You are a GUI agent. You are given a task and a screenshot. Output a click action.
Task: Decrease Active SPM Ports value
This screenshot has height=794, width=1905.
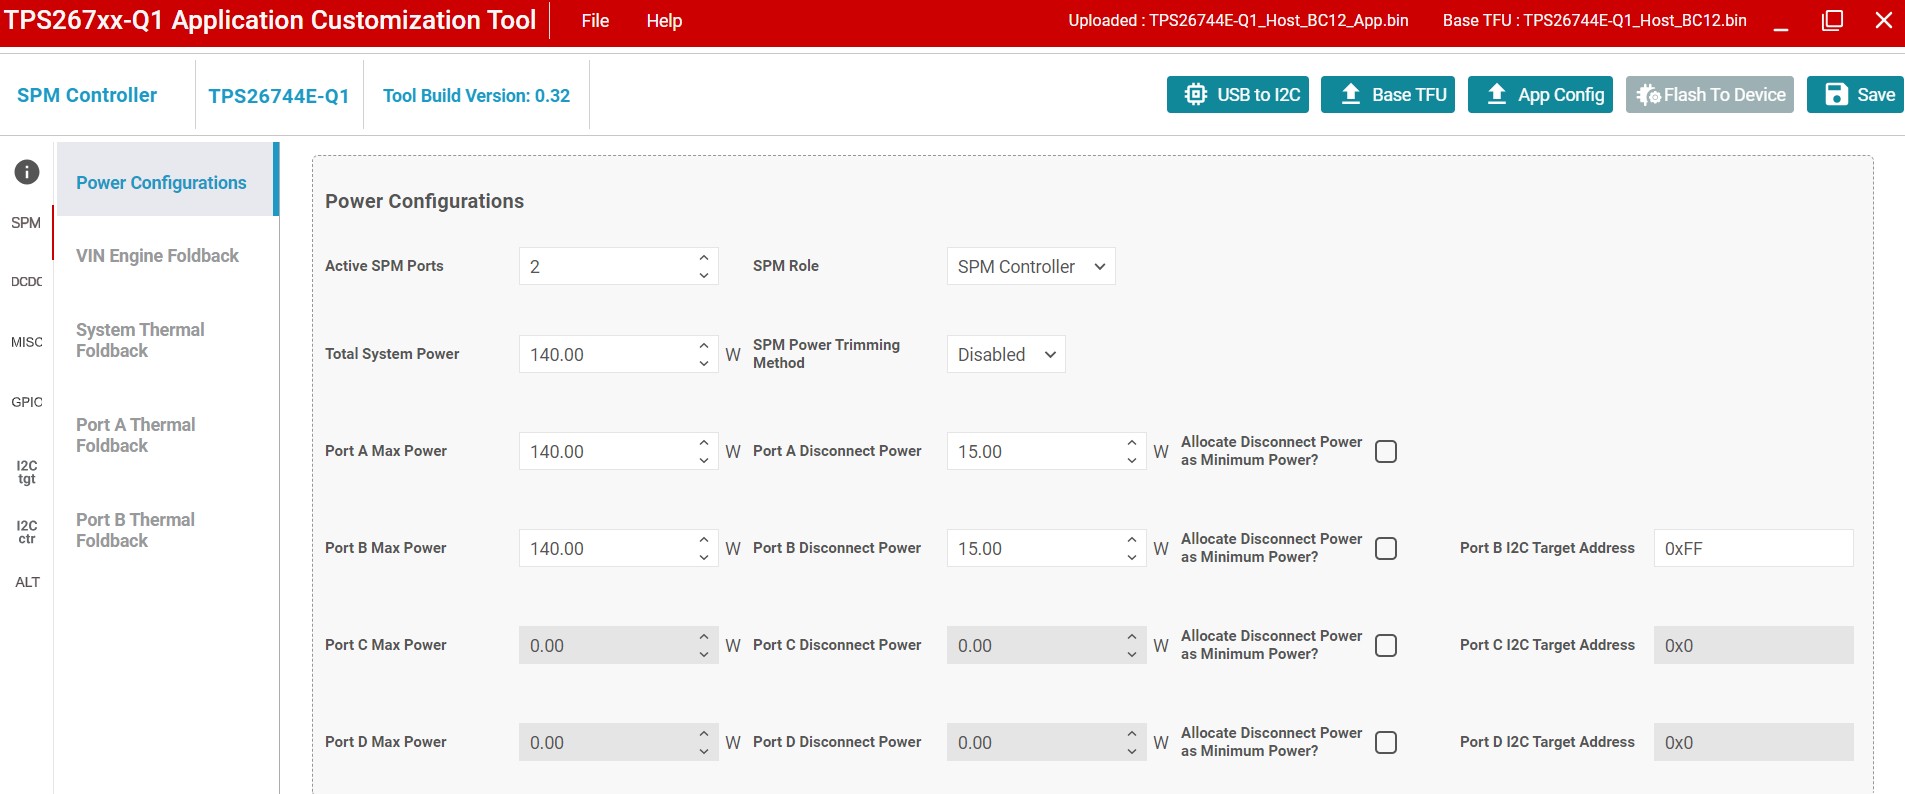(704, 276)
